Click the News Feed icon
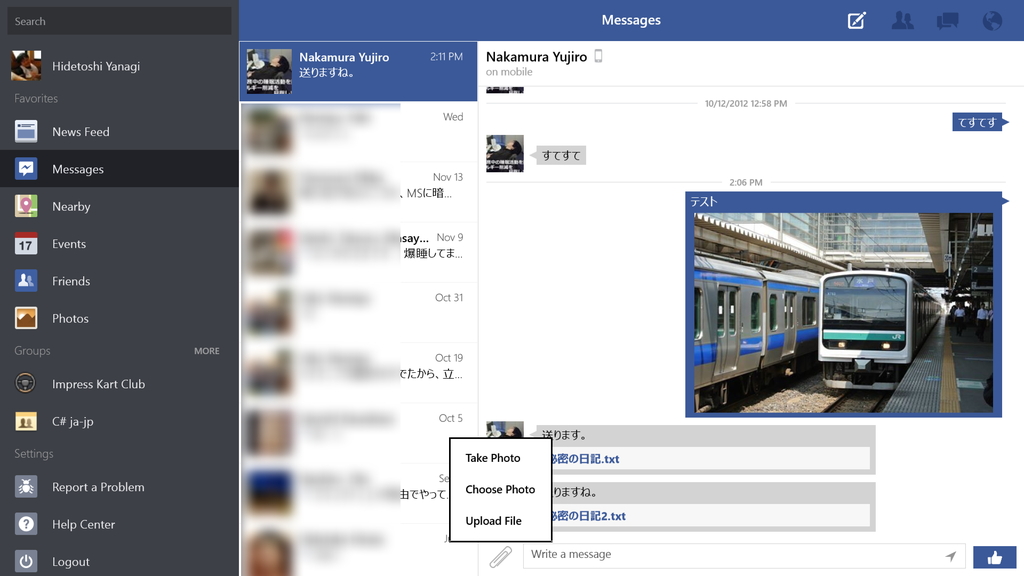Screen dimensions: 1024x576 click(x=26, y=131)
